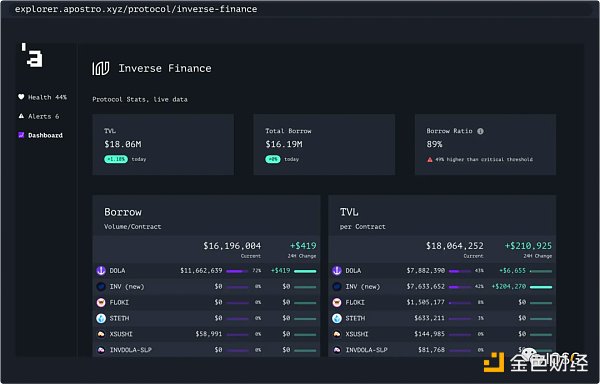This screenshot has height=384, width=600.
Task: Click the Borrow Ratio info icon
Action: (x=480, y=131)
